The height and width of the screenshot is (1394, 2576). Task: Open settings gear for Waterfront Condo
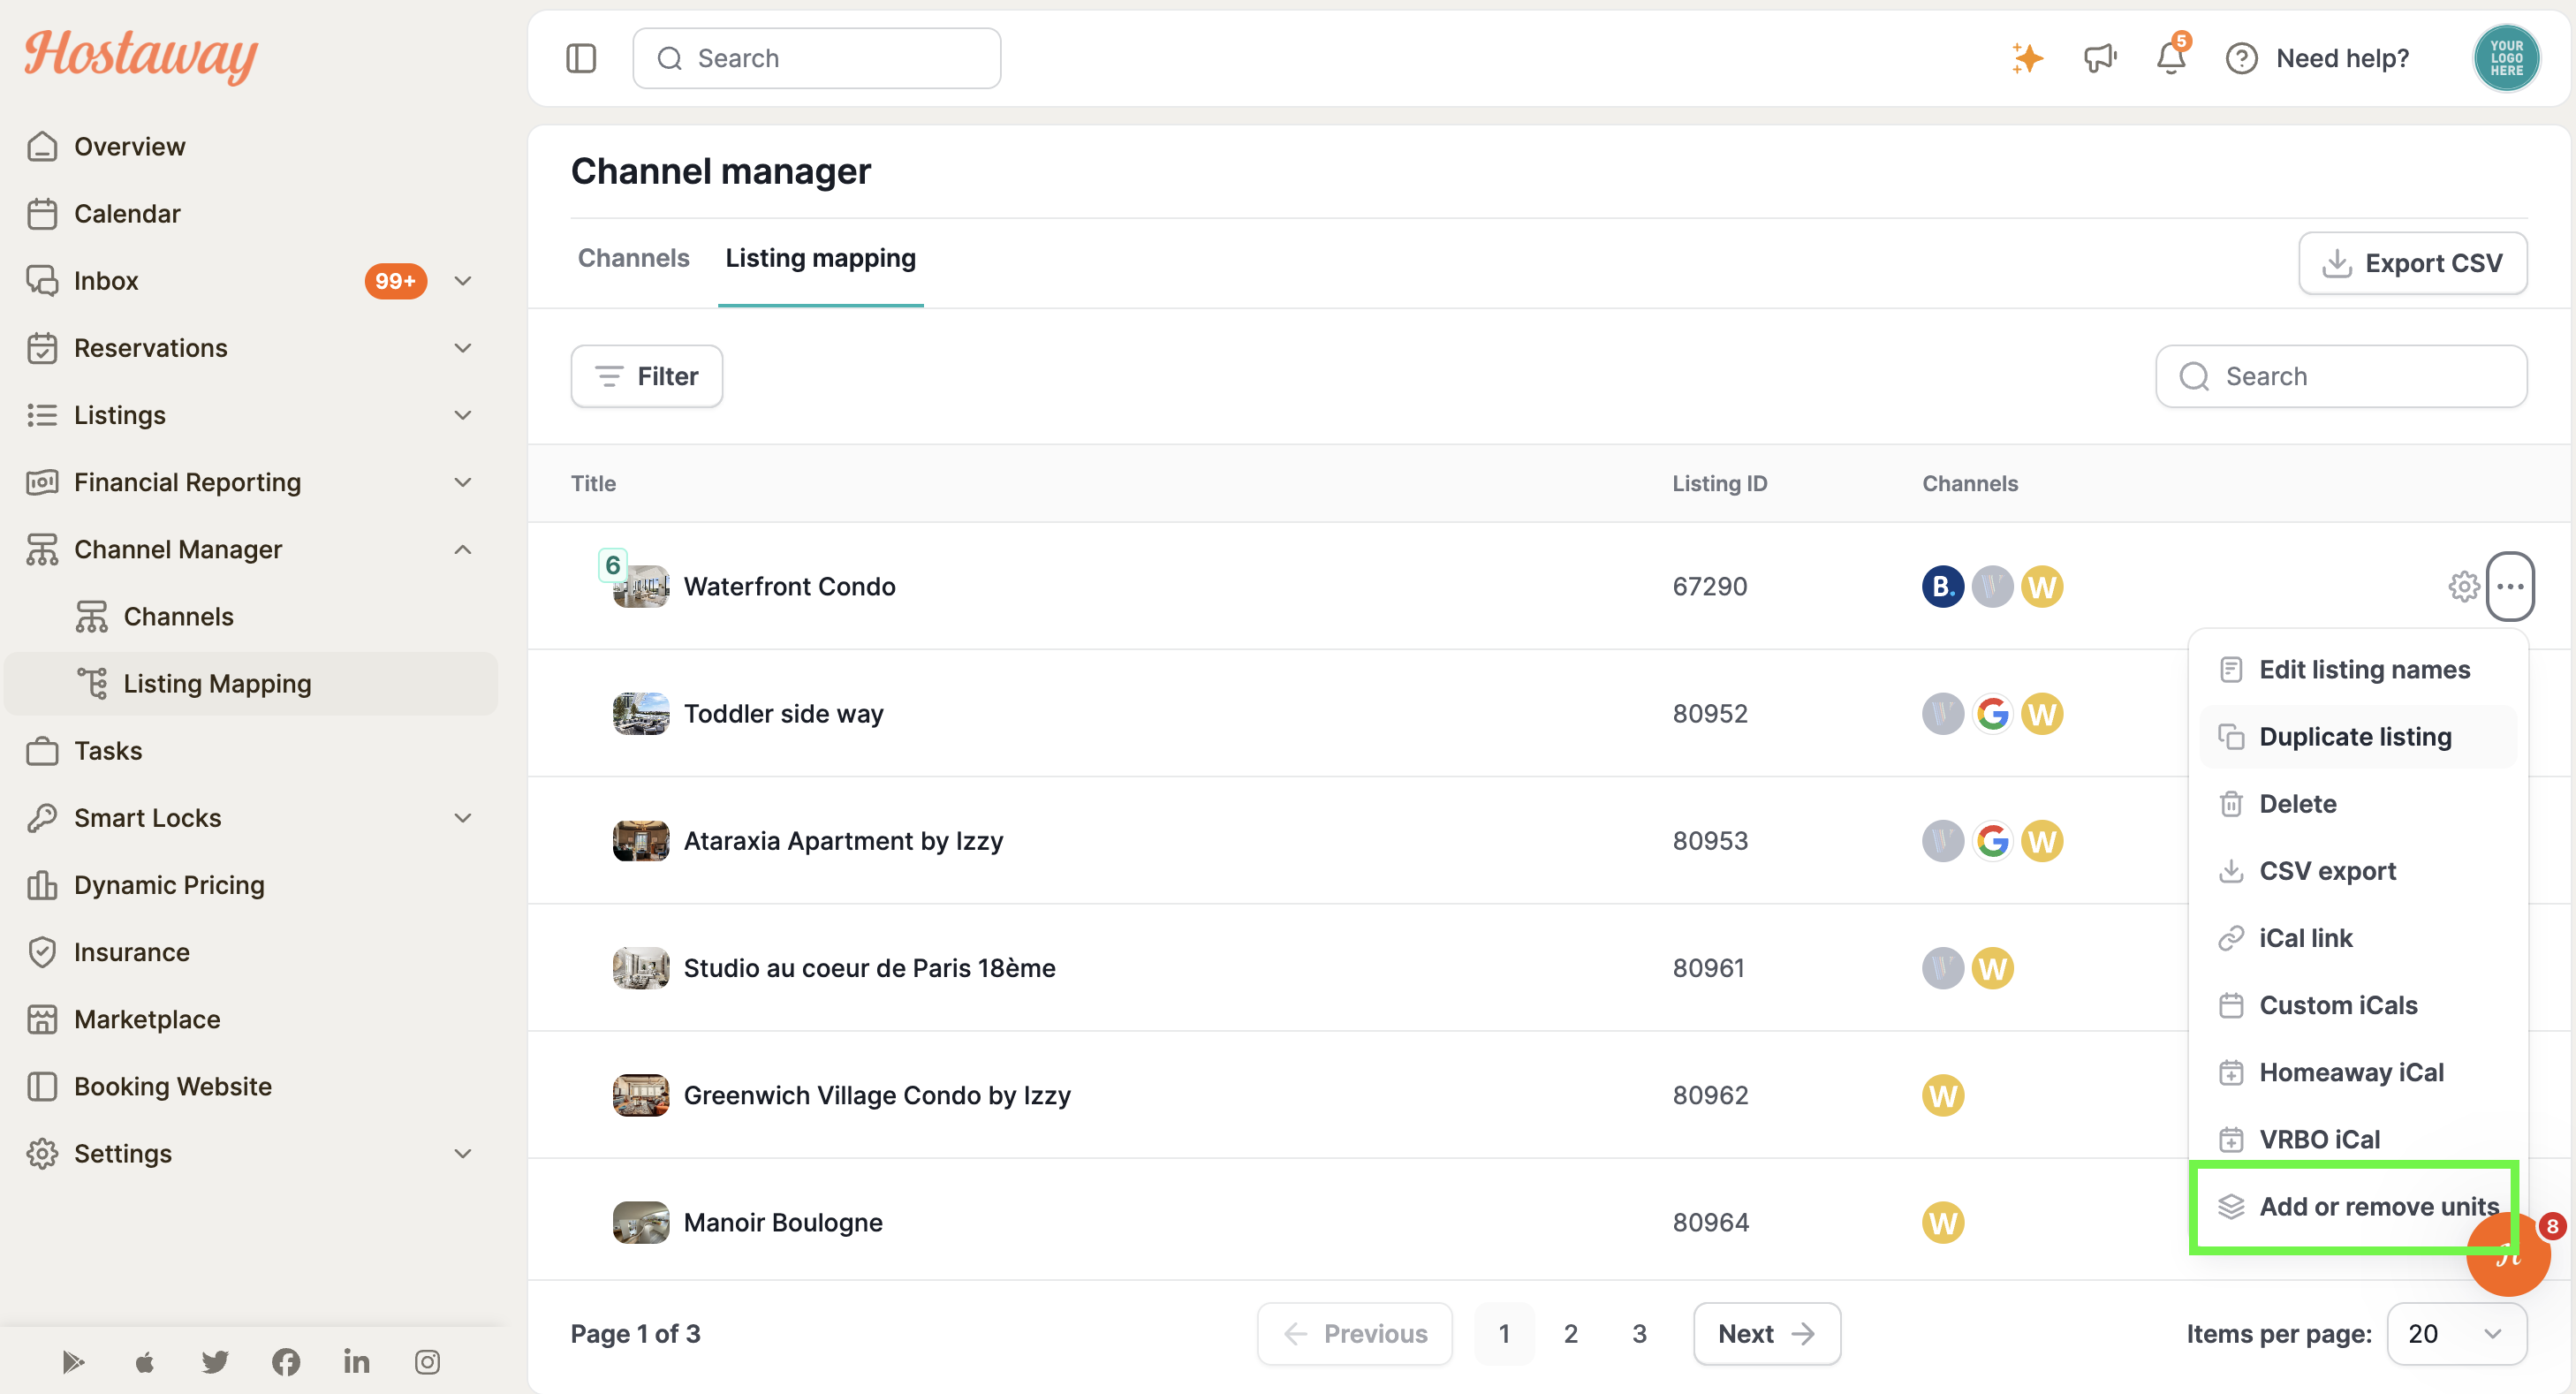[x=2463, y=586]
